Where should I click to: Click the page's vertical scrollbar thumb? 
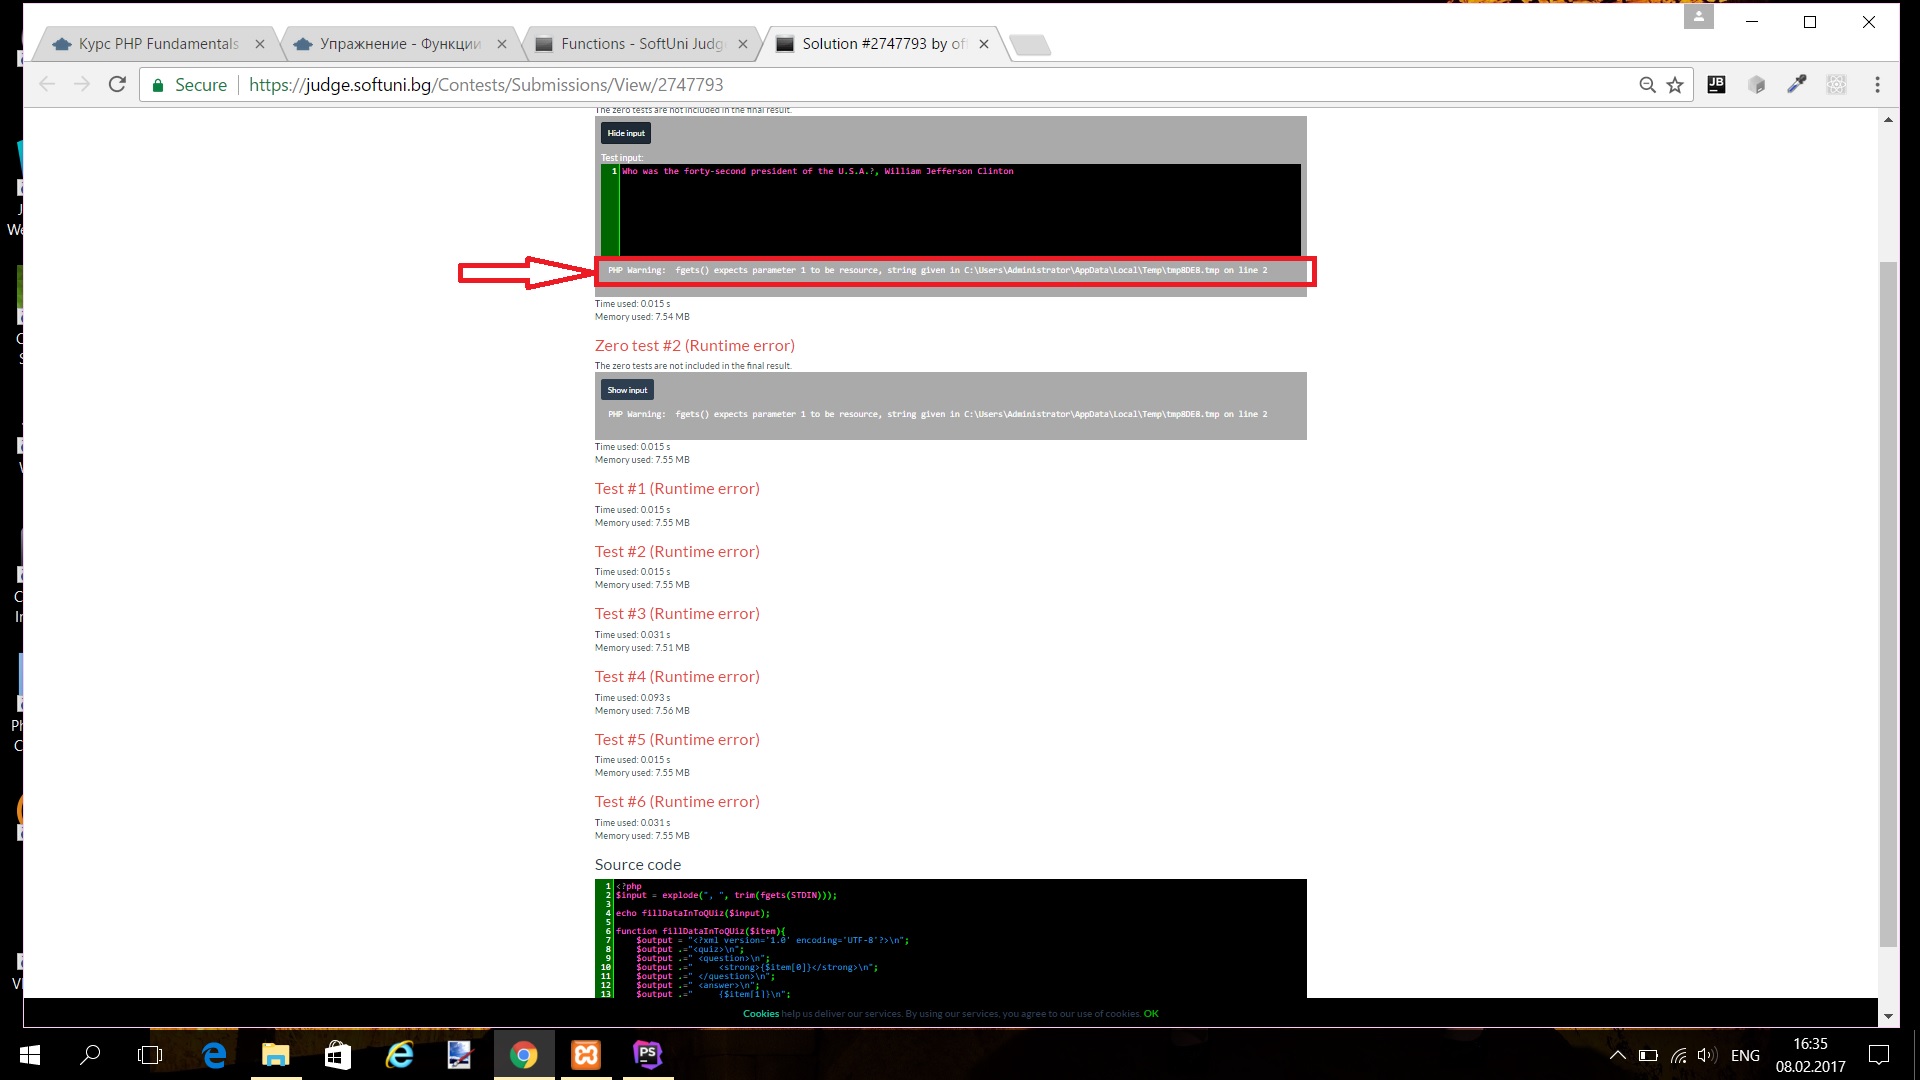(1888, 603)
